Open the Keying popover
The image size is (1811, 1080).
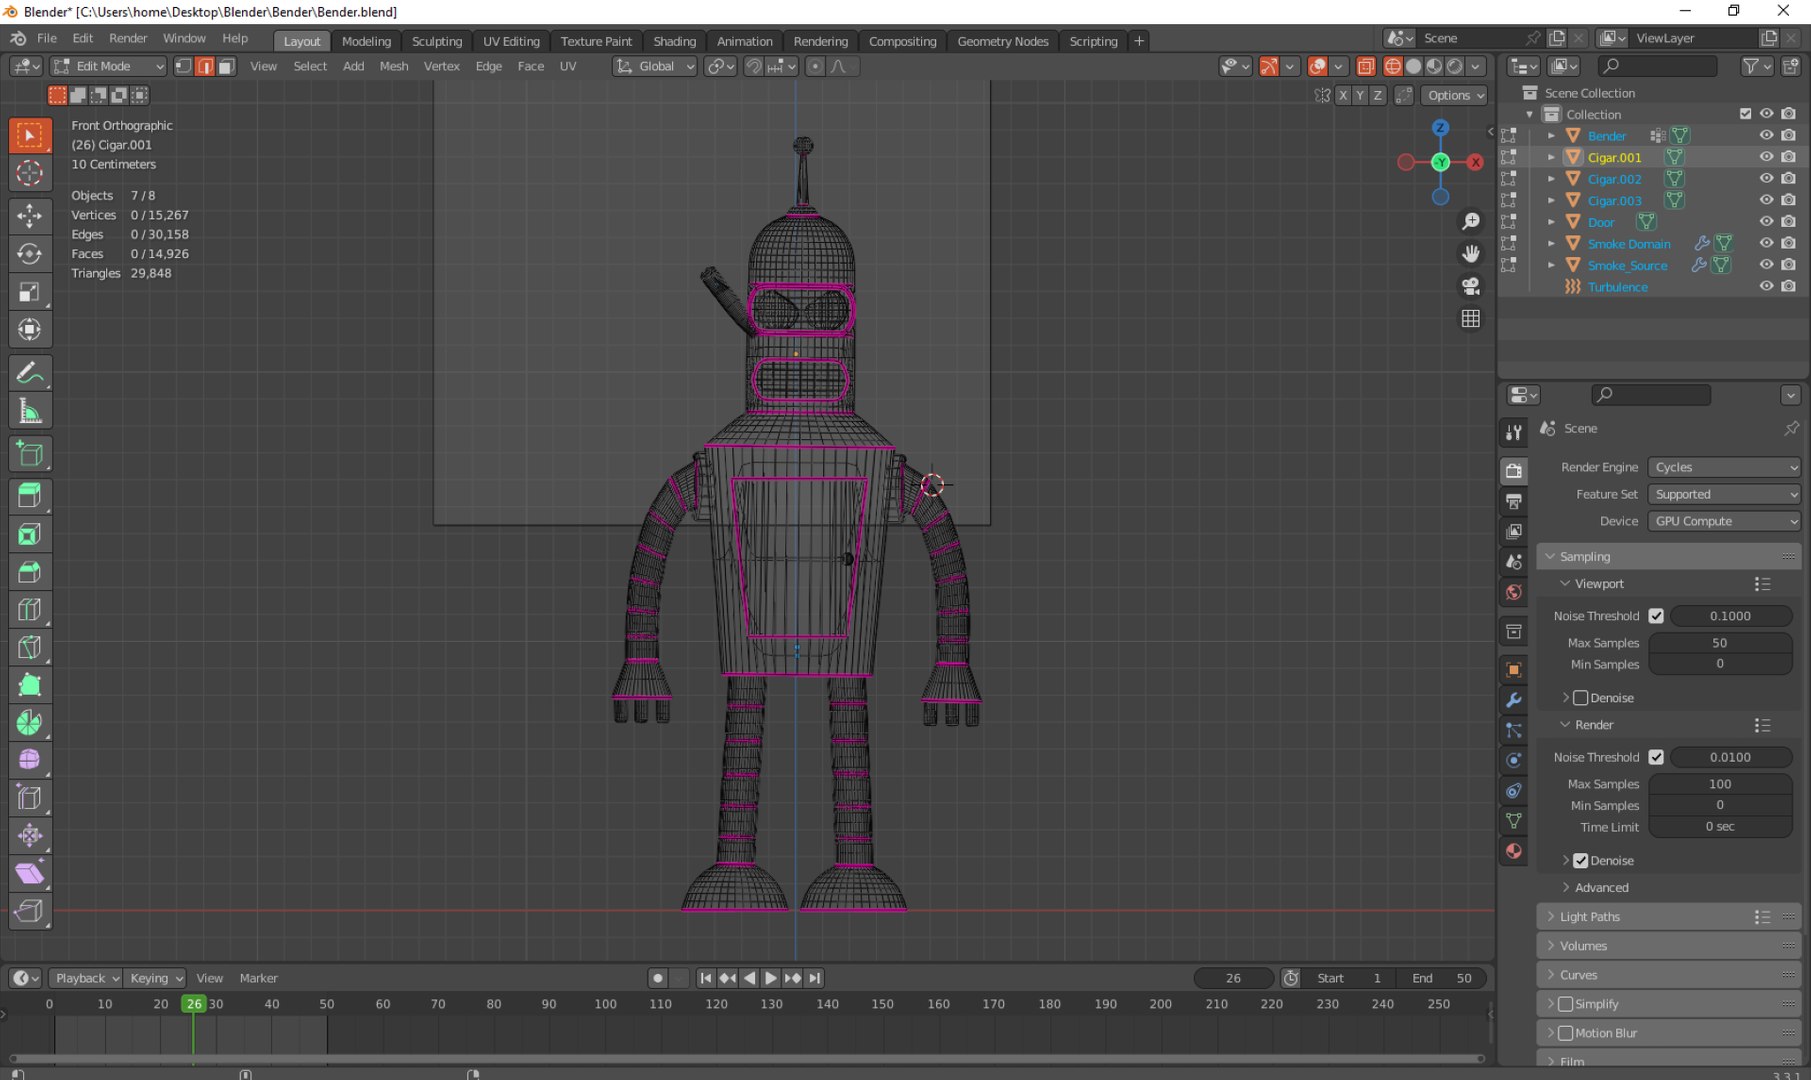pos(156,978)
